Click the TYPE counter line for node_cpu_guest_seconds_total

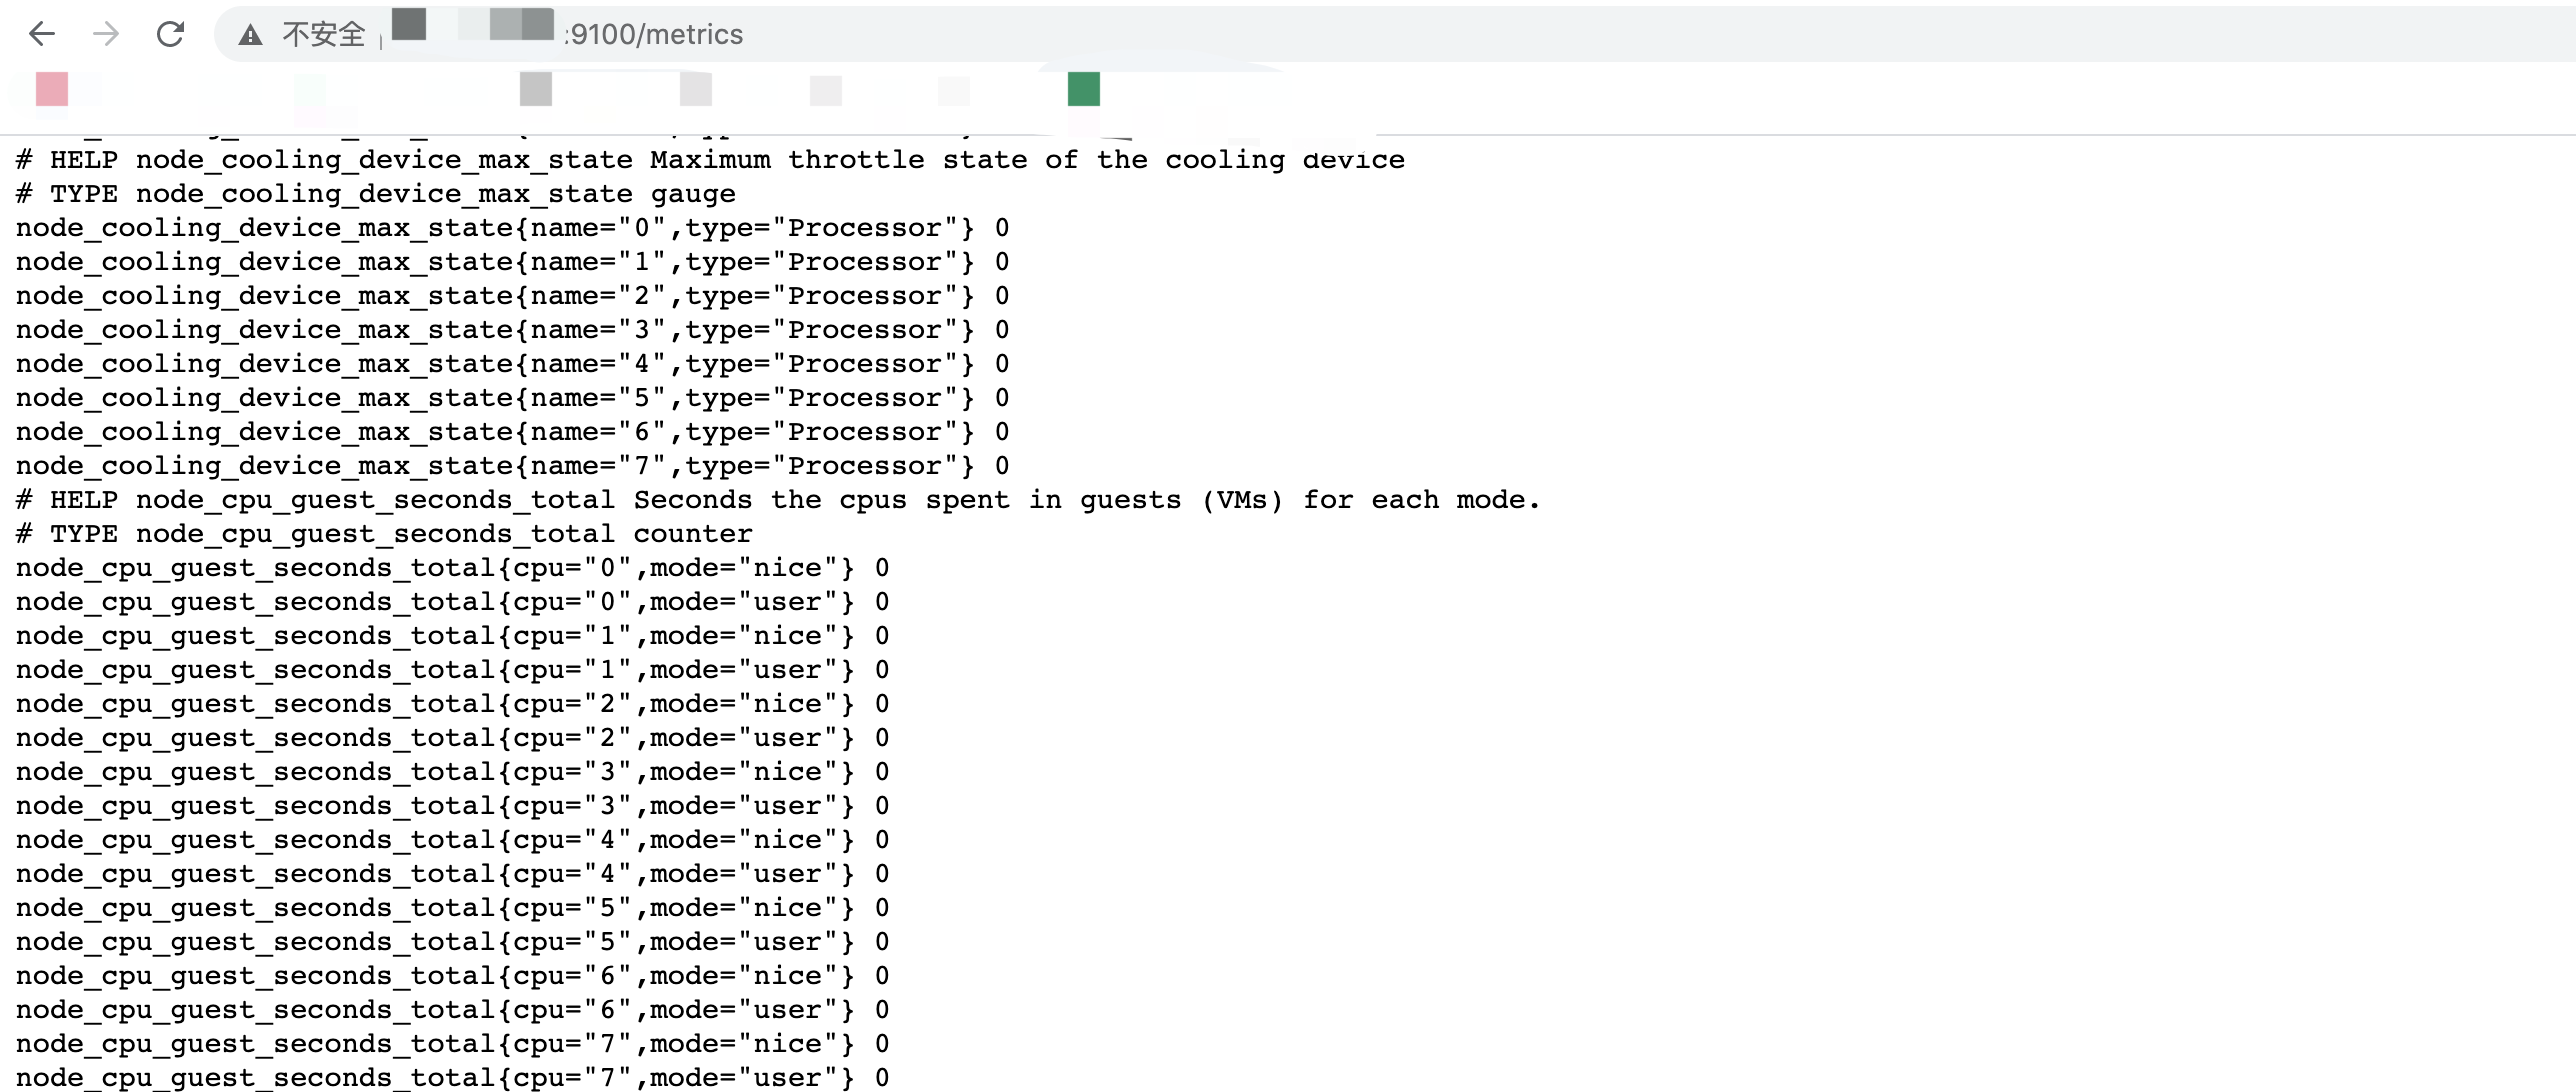click(382, 533)
